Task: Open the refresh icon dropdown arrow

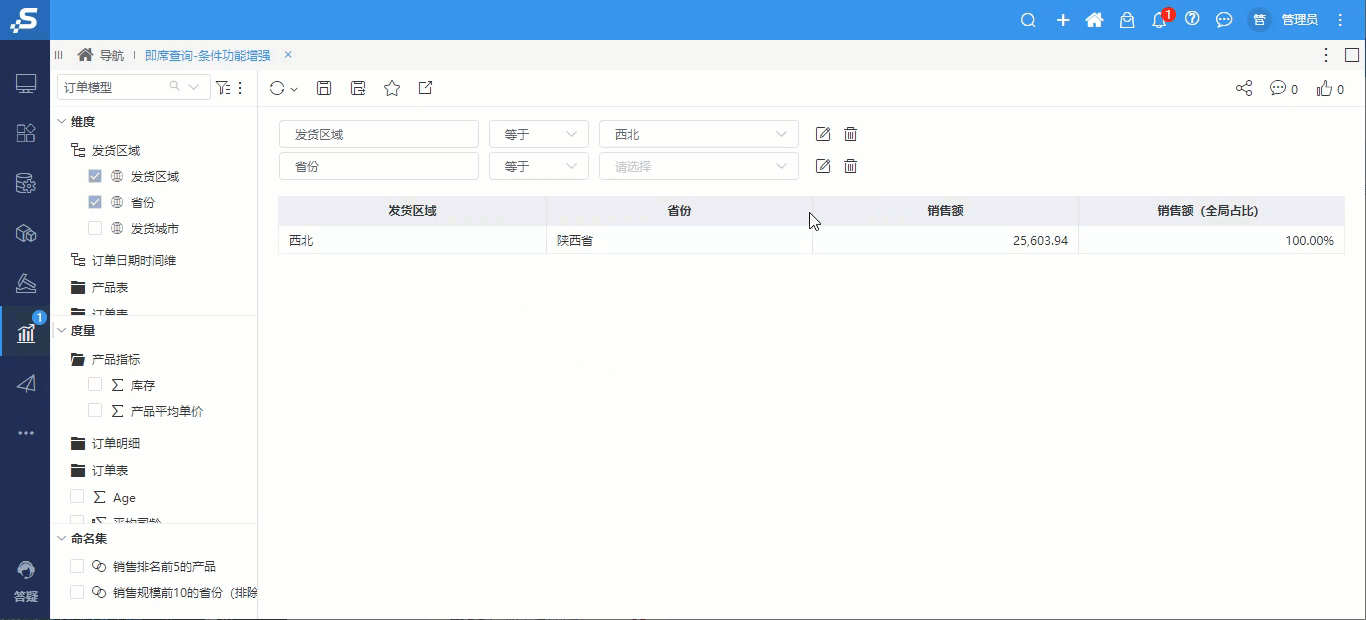Action: [294, 89]
